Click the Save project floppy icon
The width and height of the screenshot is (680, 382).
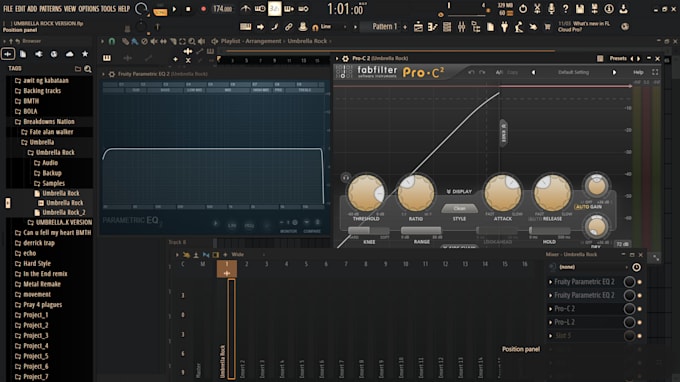pyautogui.click(x=580, y=9)
